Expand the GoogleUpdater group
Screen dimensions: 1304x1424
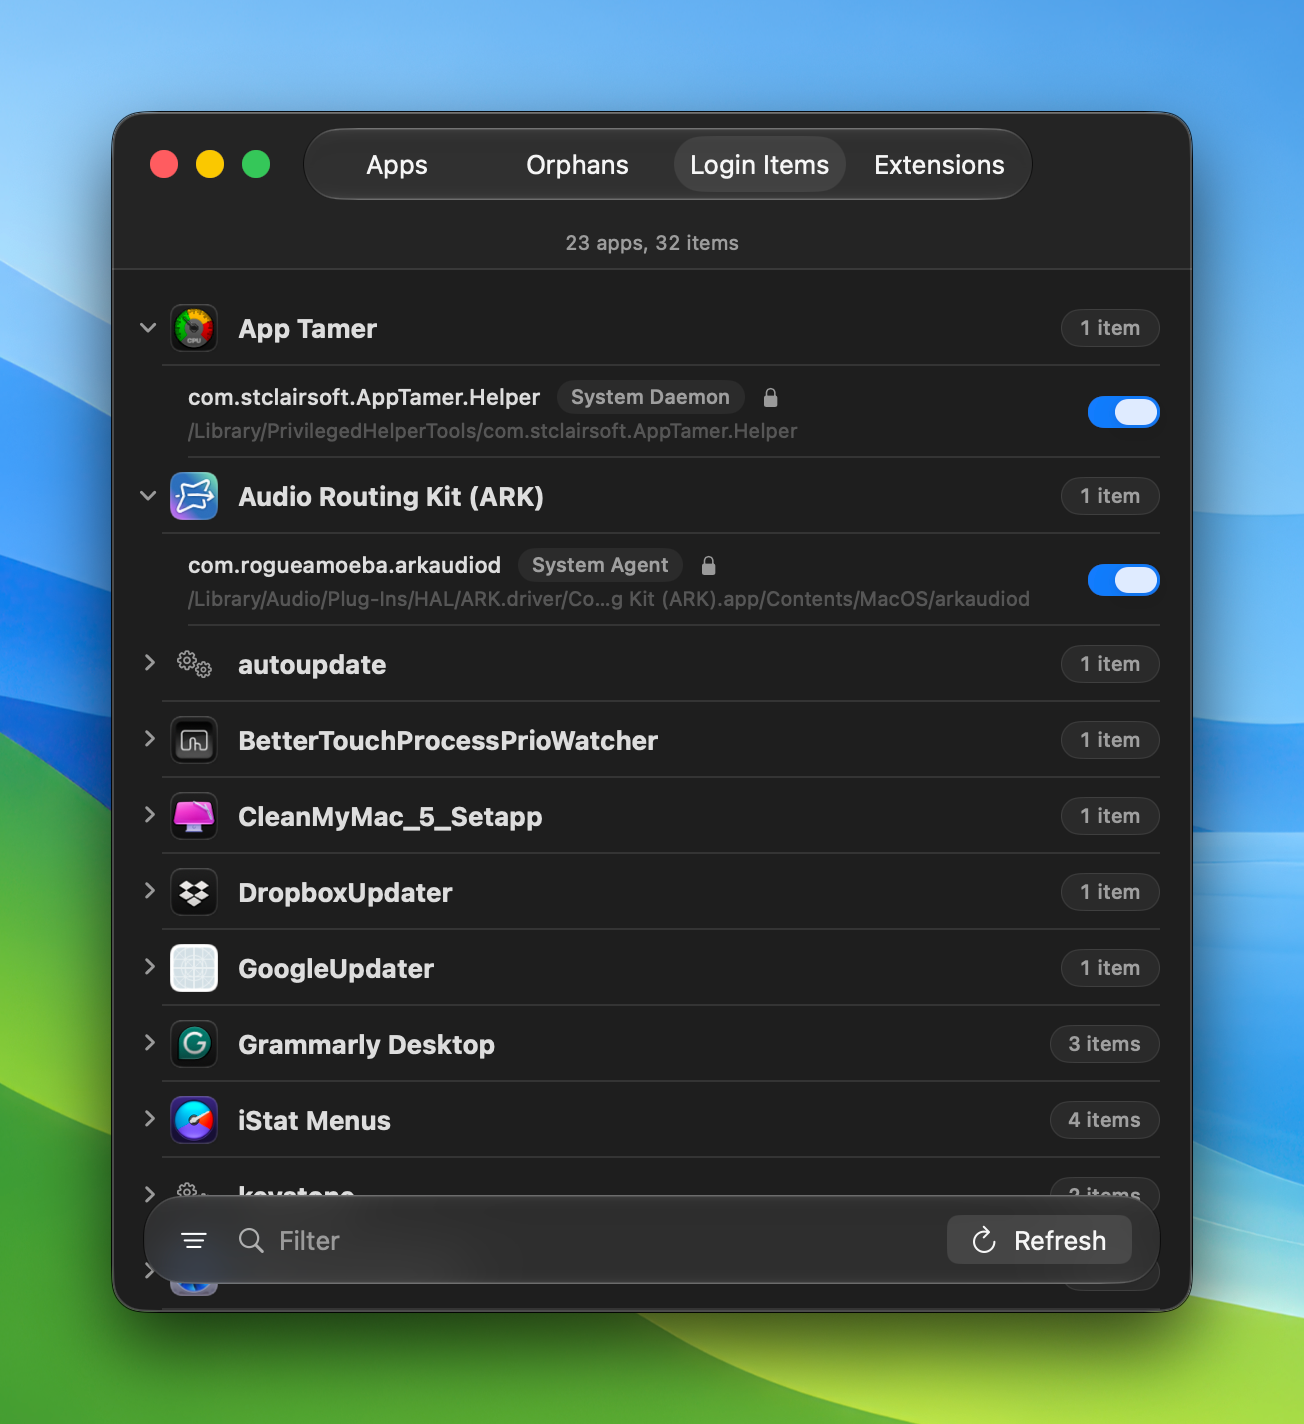[x=149, y=966]
